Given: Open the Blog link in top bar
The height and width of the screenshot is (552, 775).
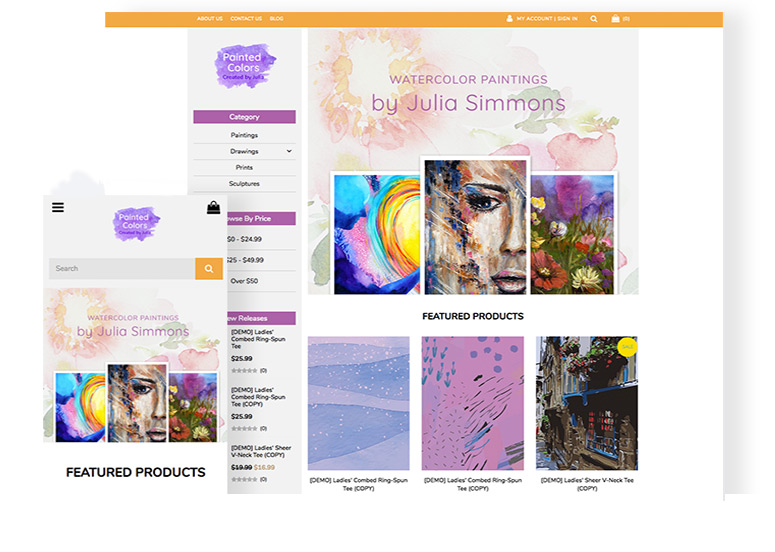Looking at the screenshot, I should 276,19.
